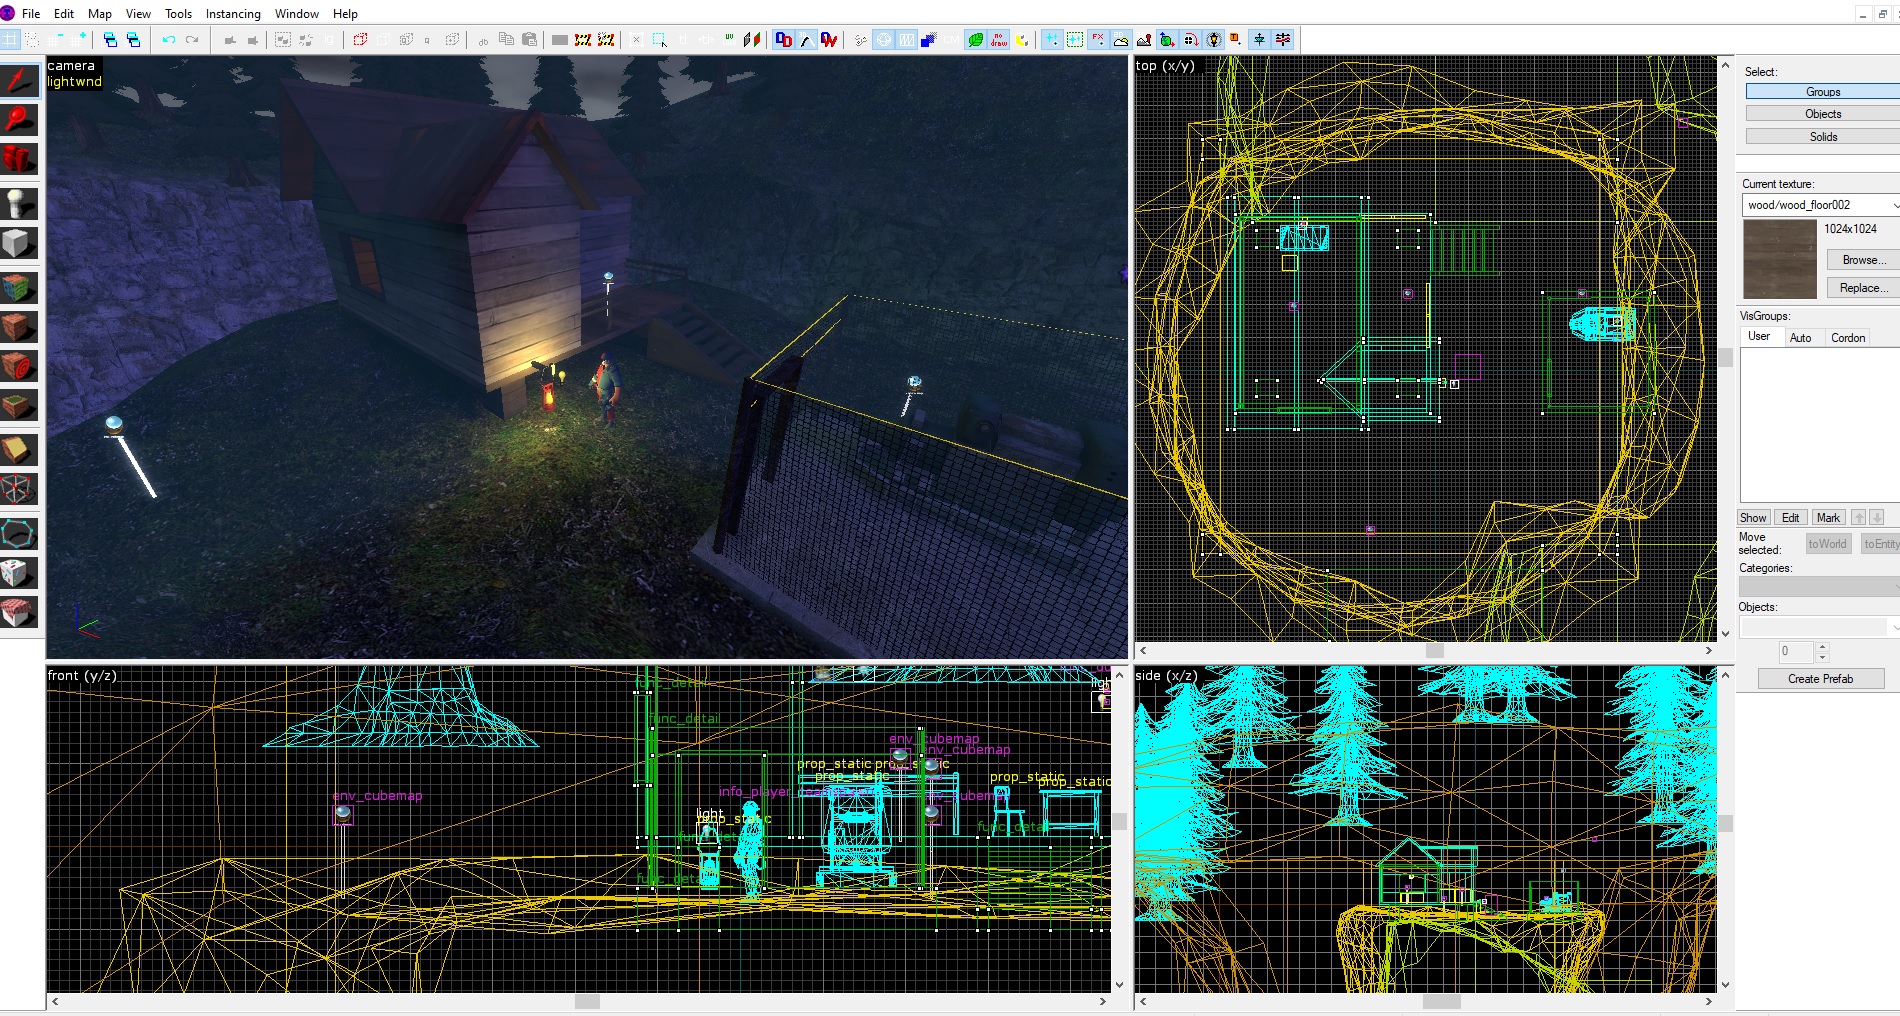Click the wood floor texture preview thumbnail
This screenshot has height=1016, width=1900.
1779,259
